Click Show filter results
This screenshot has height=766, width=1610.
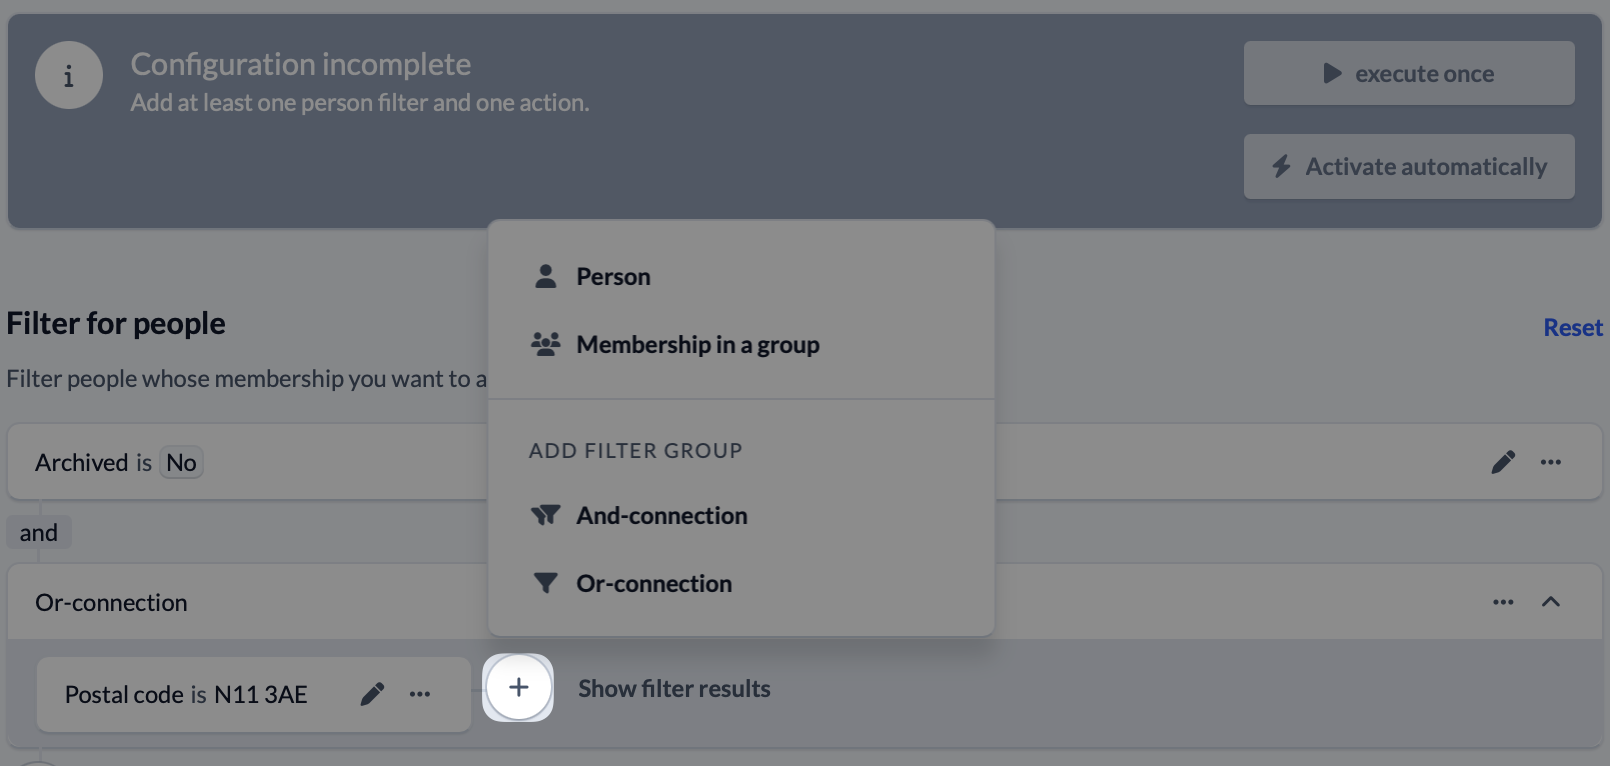tap(674, 689)
